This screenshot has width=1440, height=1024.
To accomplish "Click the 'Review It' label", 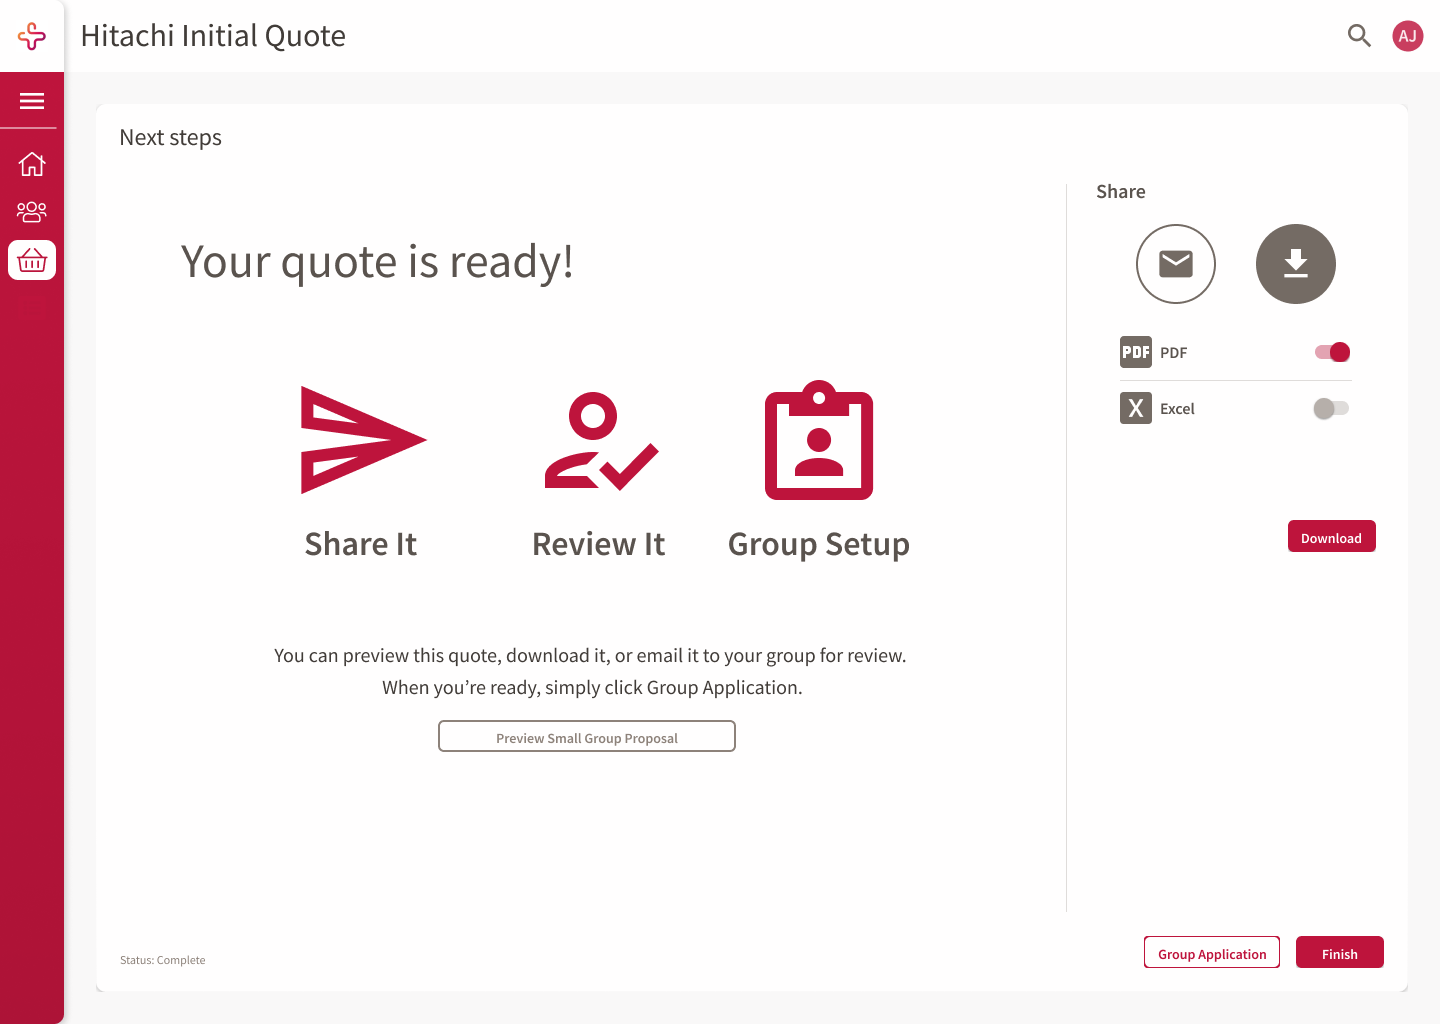I will pyautogui.click(x=599, y=544).
